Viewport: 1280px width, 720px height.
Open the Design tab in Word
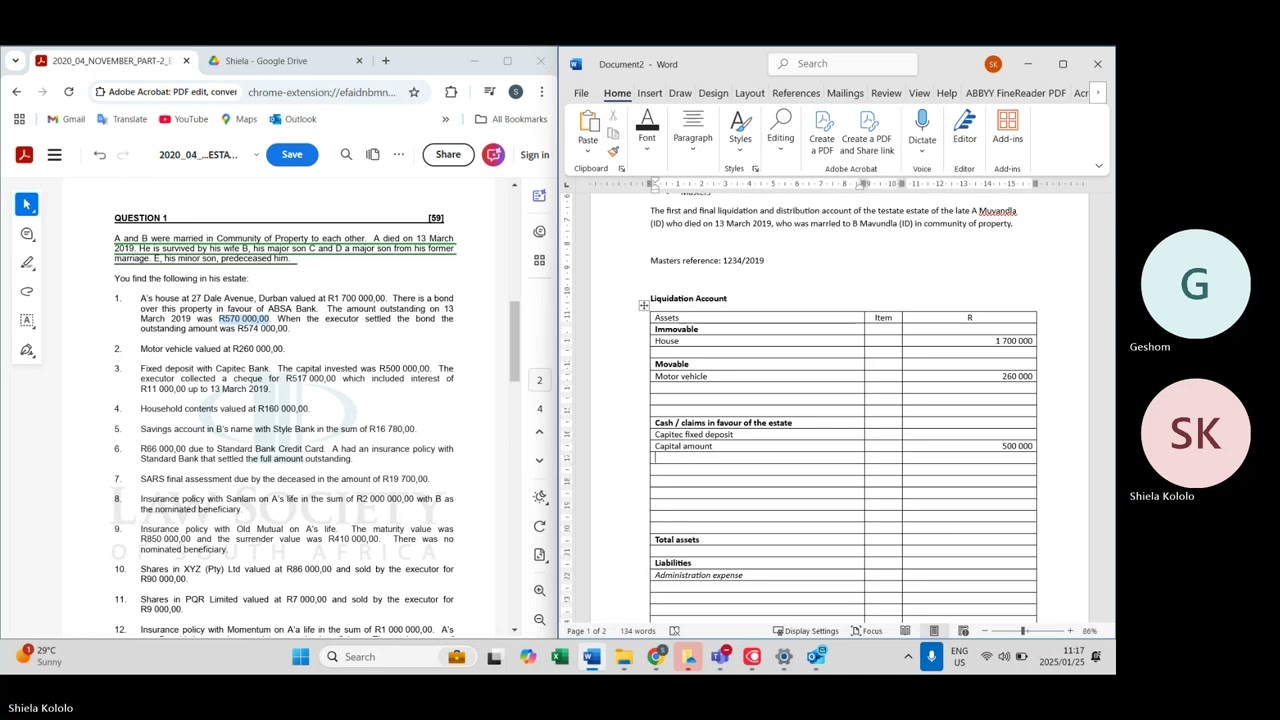point(713,93)
